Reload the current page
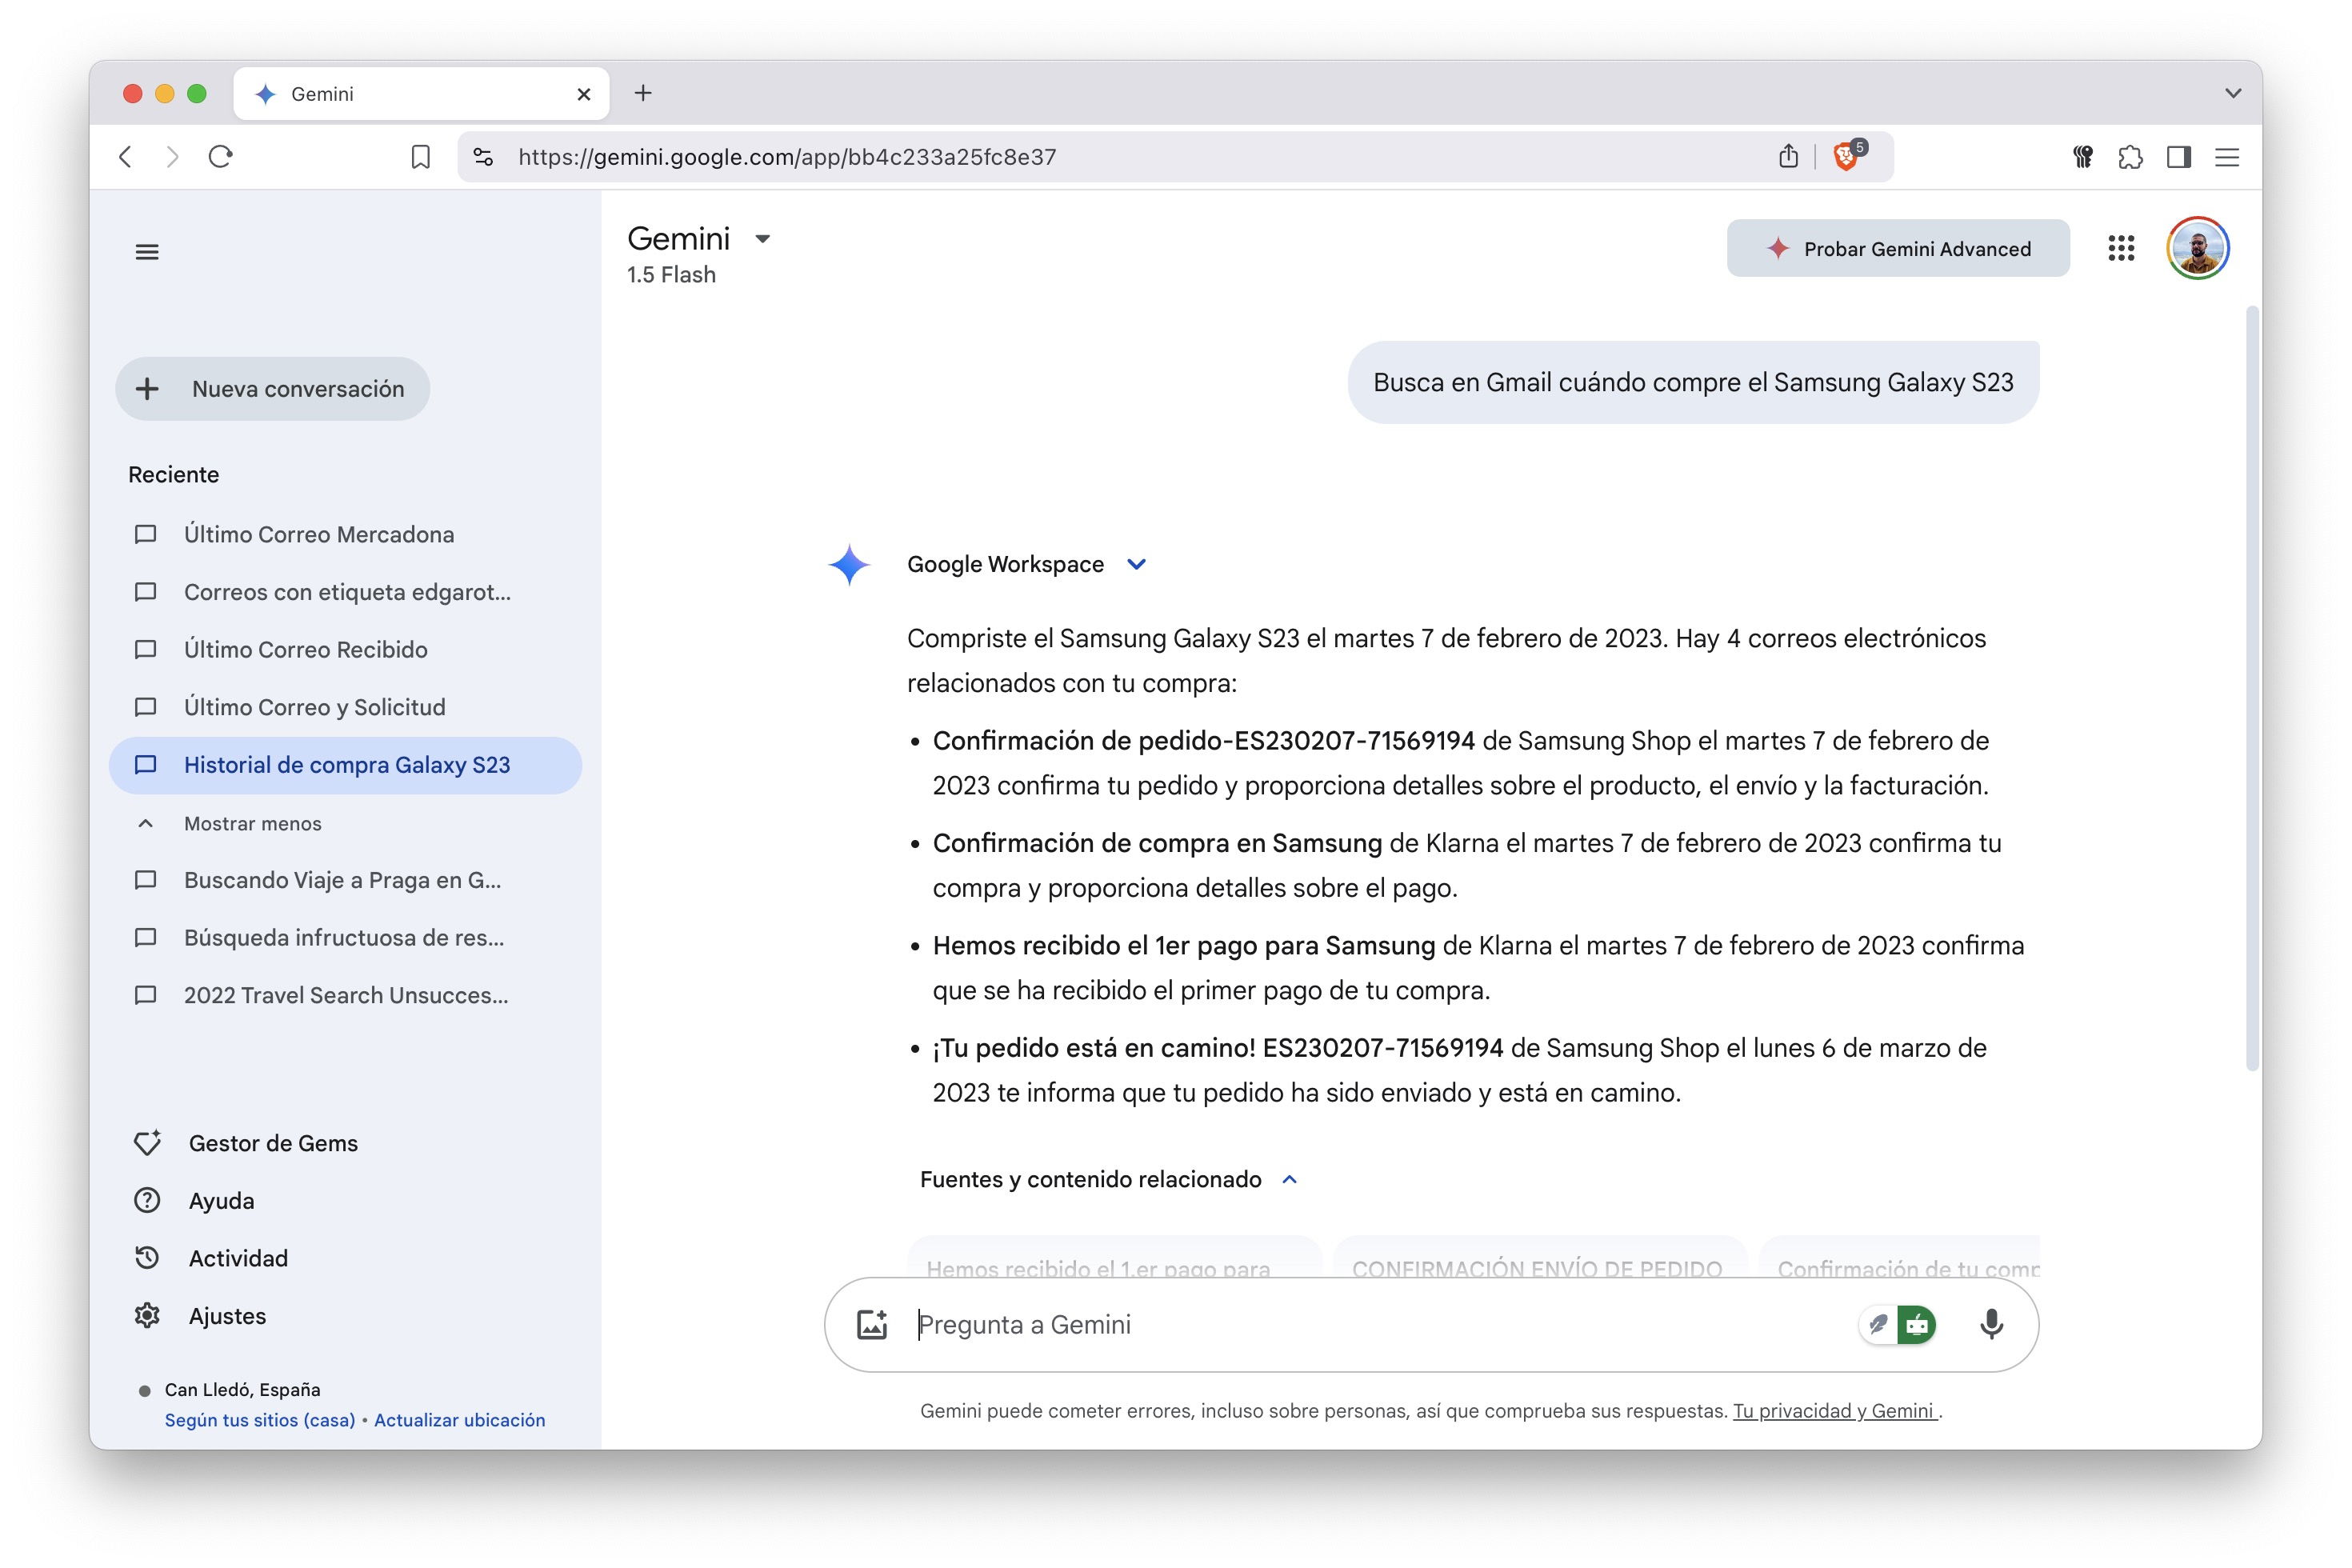Viewport: 2352px width, 1568px height. (x=221, y=157)
